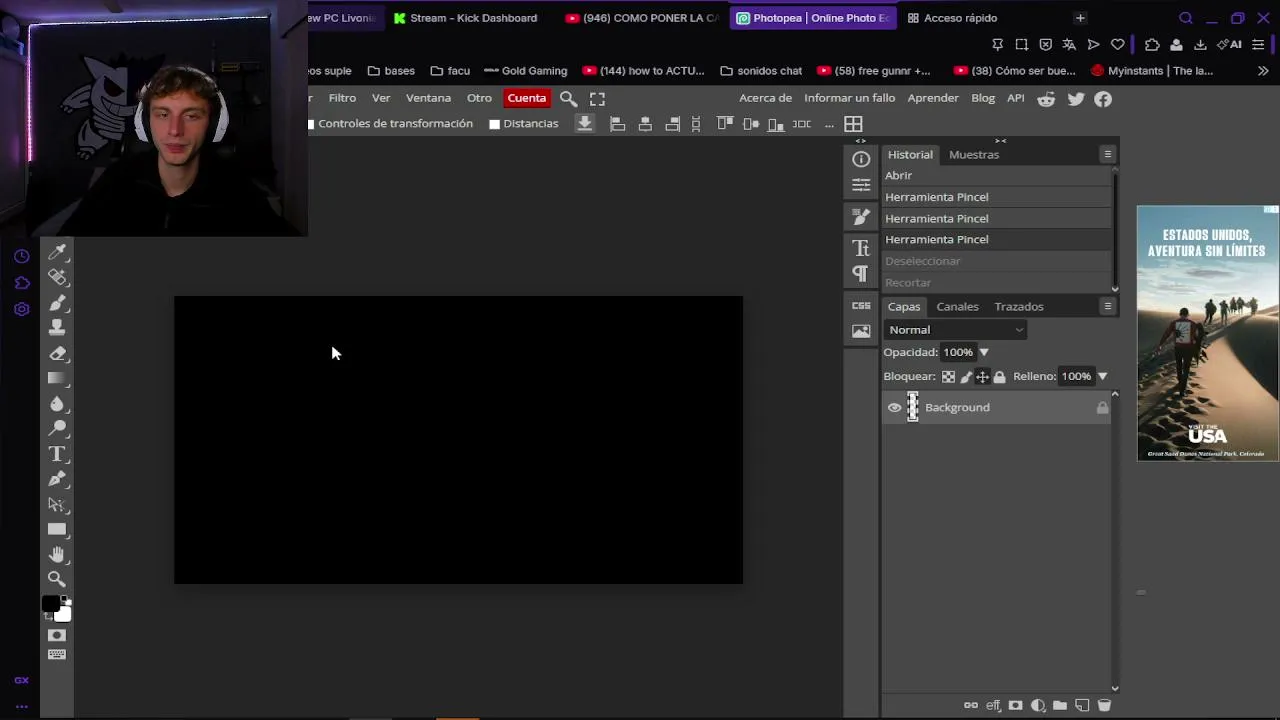
Task: Switch to the Trazados tab
Action: pyautogui.click(x=1019, y=306)
